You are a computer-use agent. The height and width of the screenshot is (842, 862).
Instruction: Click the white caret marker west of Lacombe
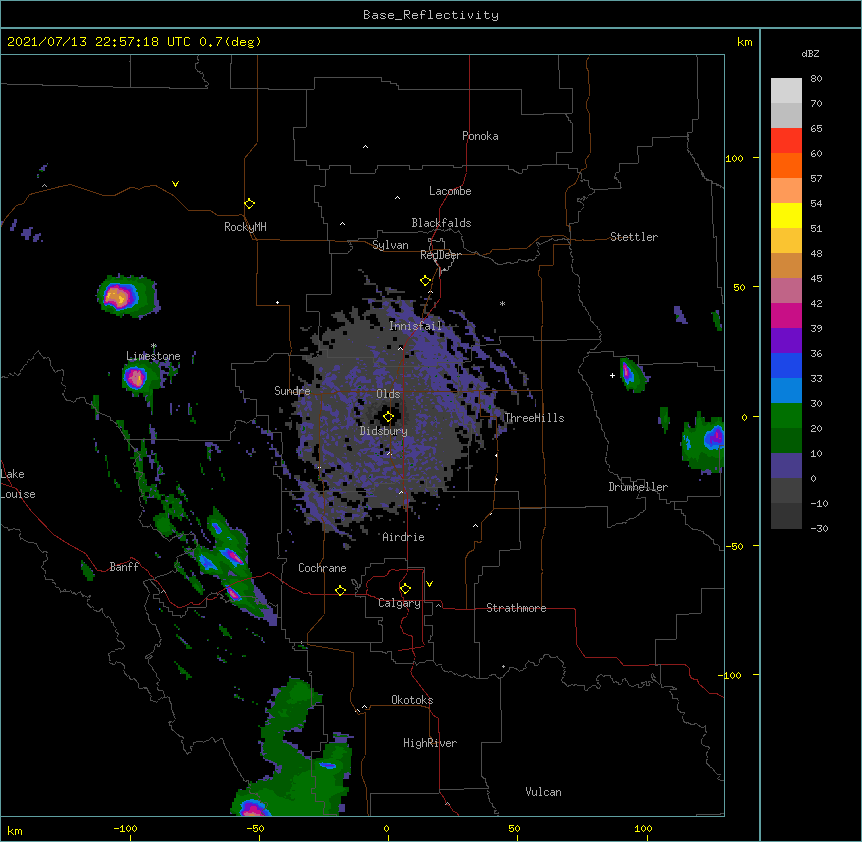(397, 198)
